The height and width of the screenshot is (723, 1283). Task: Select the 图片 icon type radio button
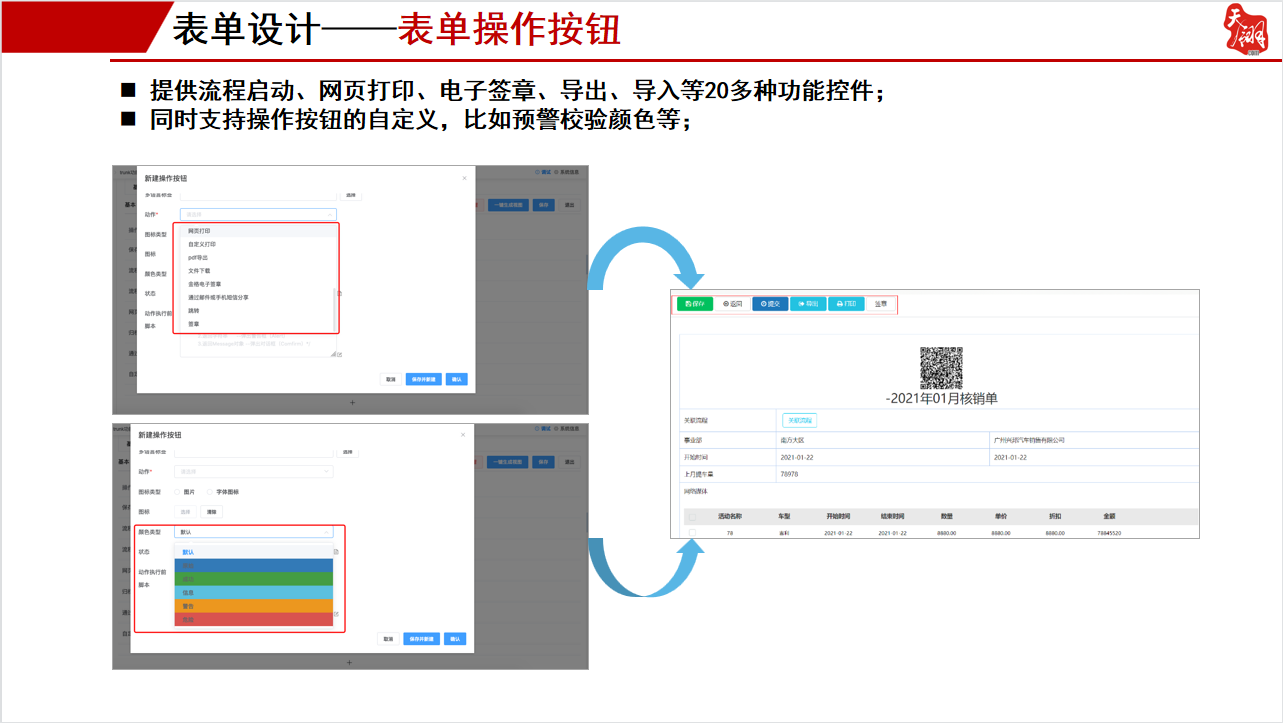[176, 491]
